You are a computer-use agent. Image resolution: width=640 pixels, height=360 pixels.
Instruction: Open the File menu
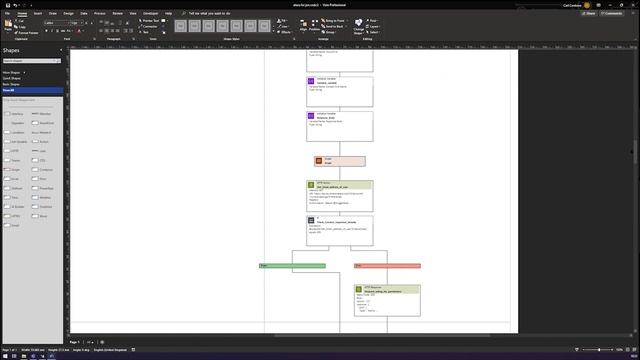pyautogui.click(x=7, y=13)
